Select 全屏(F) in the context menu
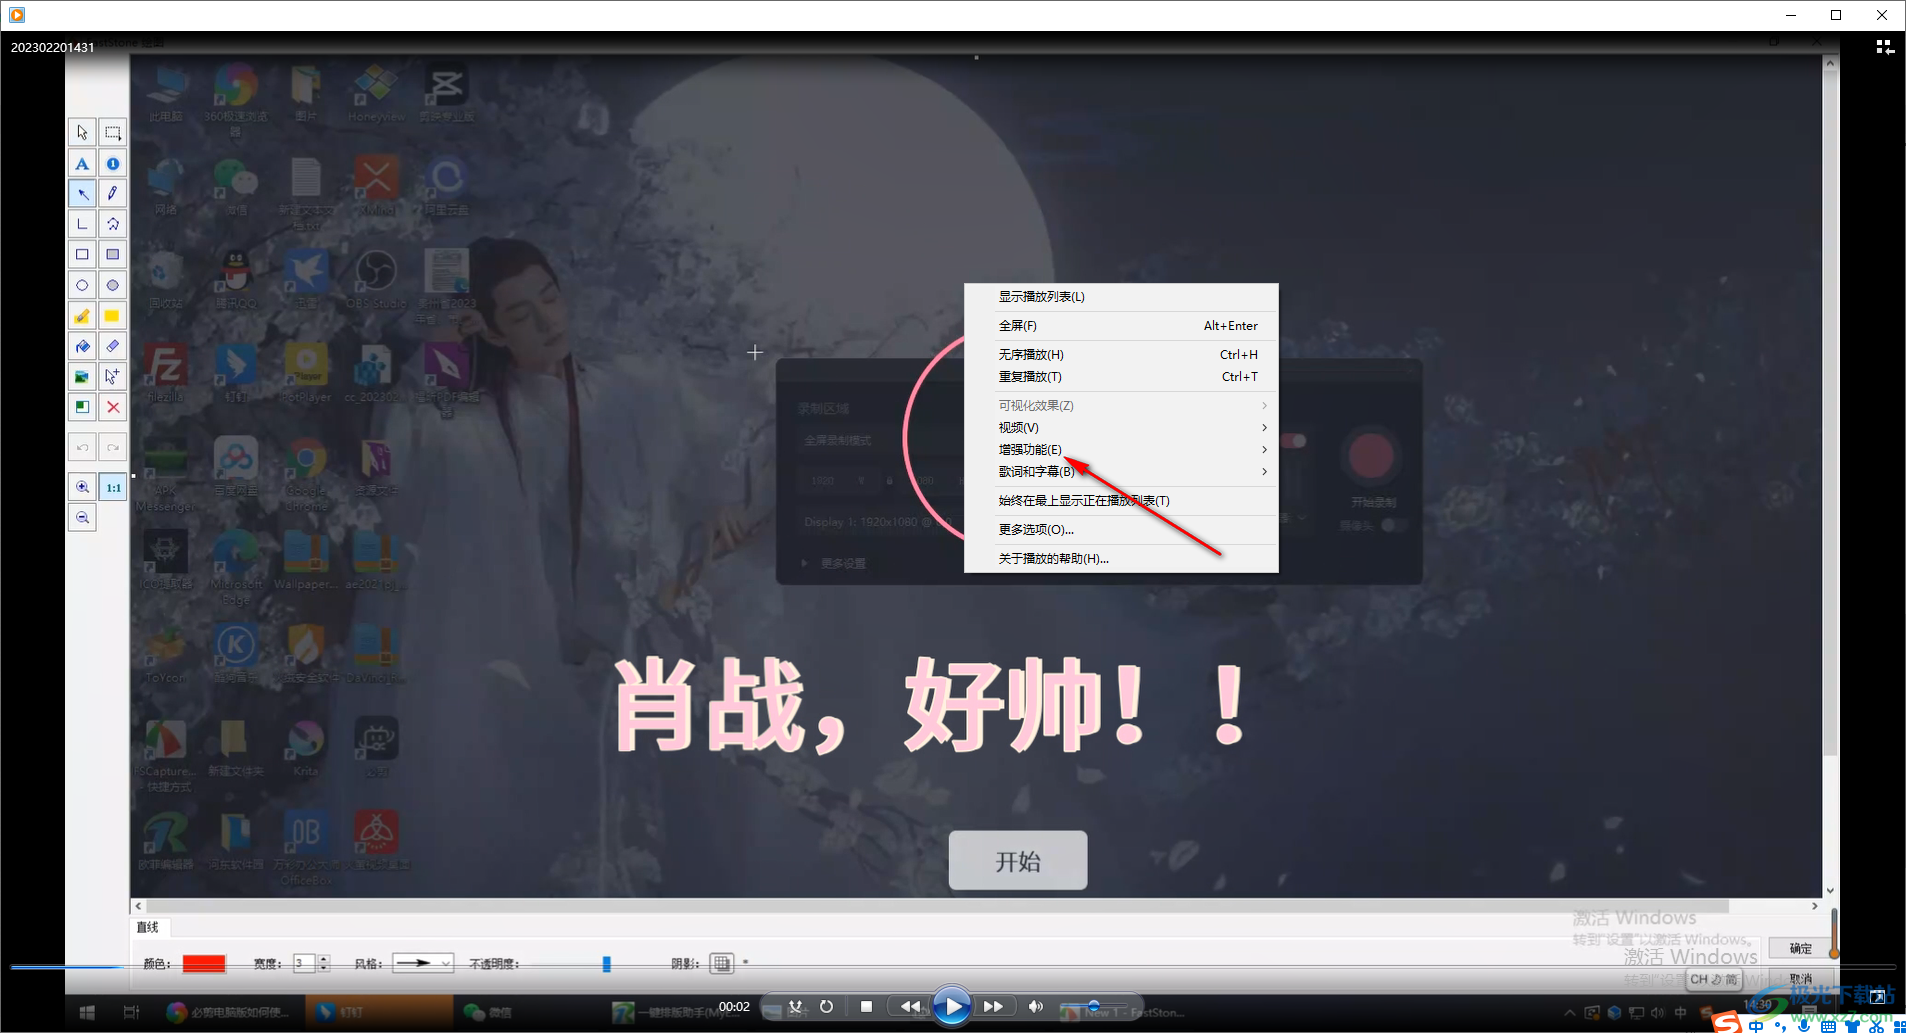 click(1121, 325)
